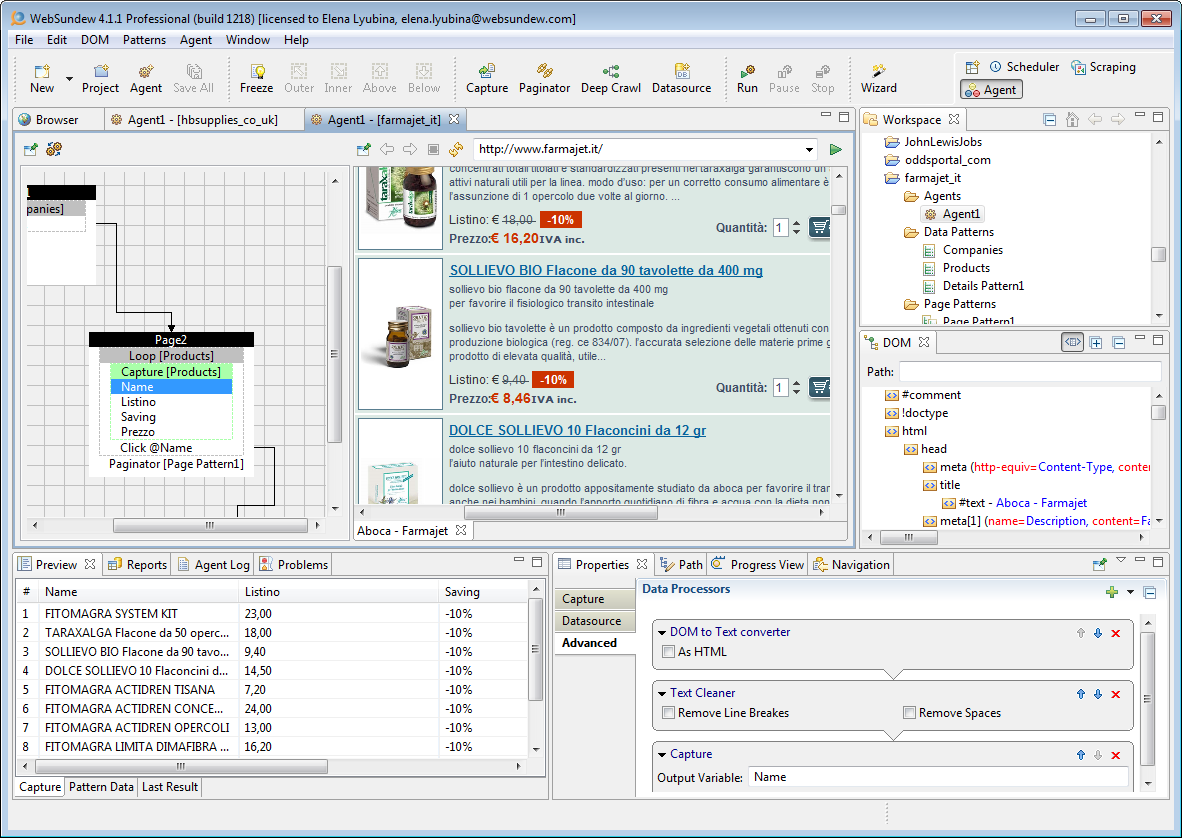The image size is (1182, 838).
Task: Collapse the farmajet_it folder
Action: (892, 179)
